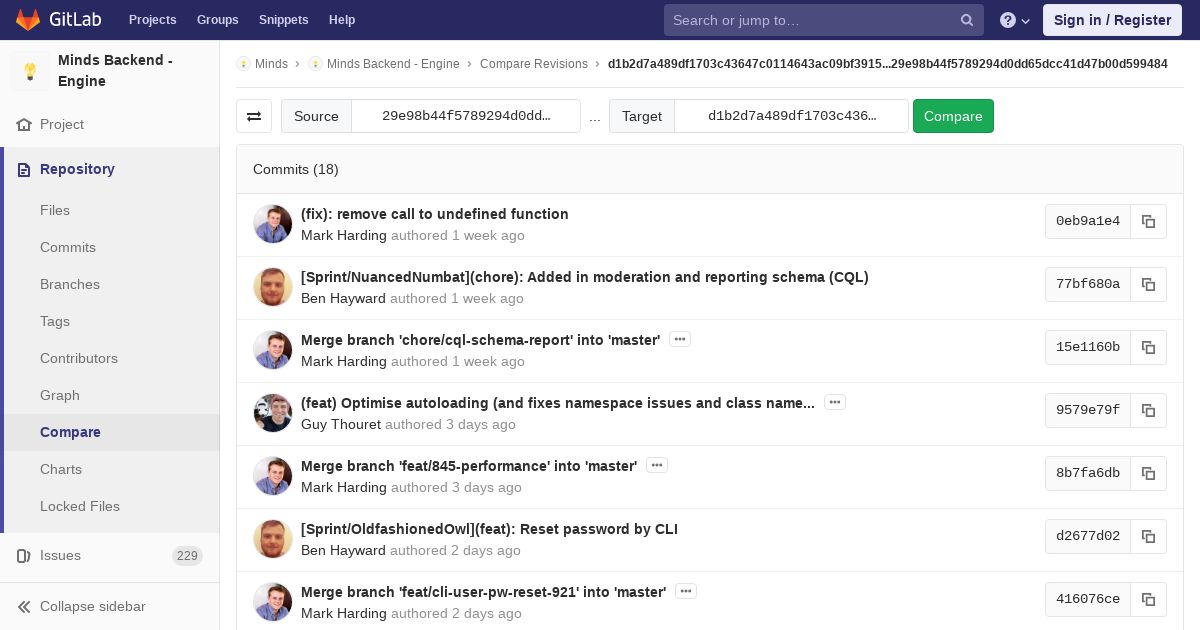Expand description of 'feat/cli-user-pw-reset-921' merge commit

point(686,592)
